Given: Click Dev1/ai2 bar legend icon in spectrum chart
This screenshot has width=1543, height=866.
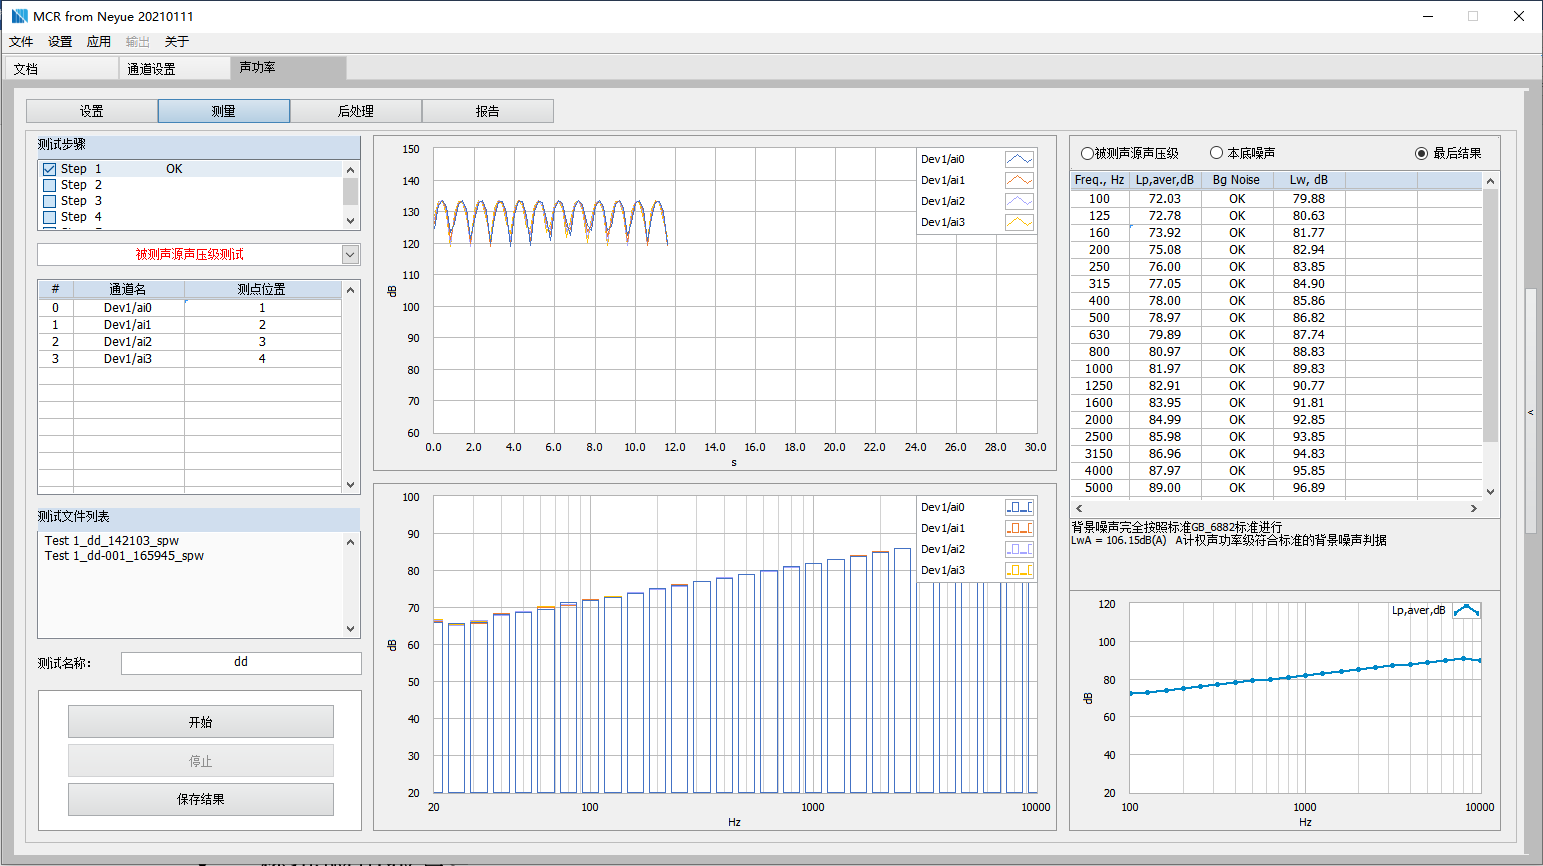Looking at the screenshot, I should coord(1018,549).
